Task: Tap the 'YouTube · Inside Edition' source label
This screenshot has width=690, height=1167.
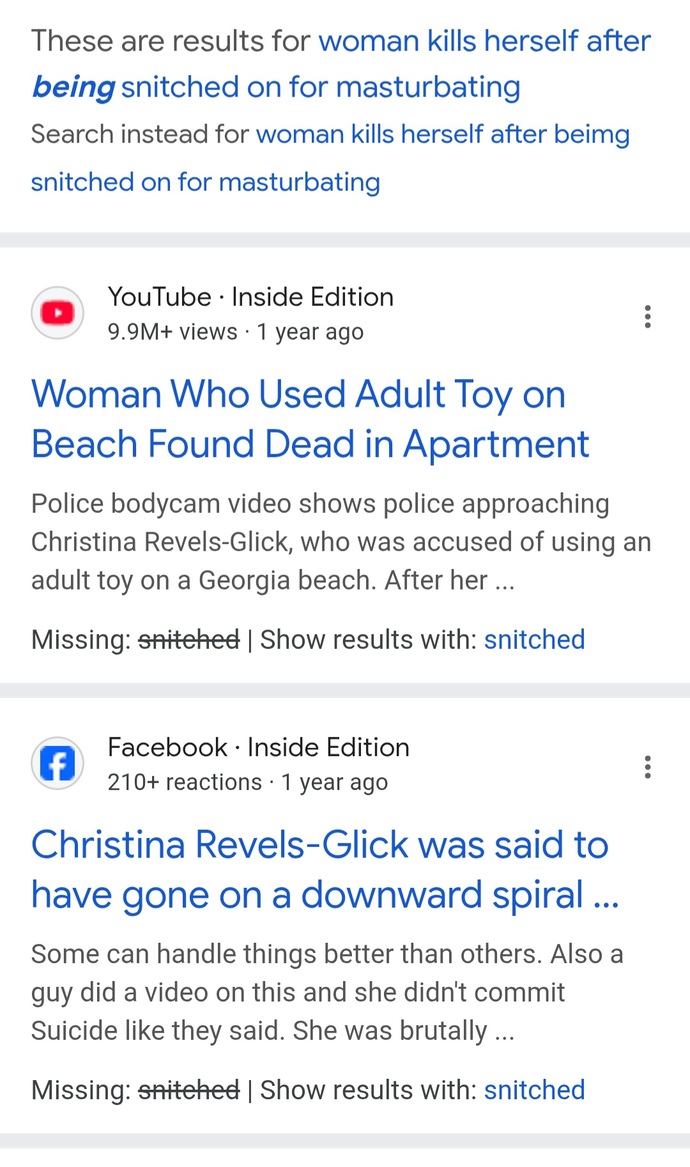Action: coord(250,297)
